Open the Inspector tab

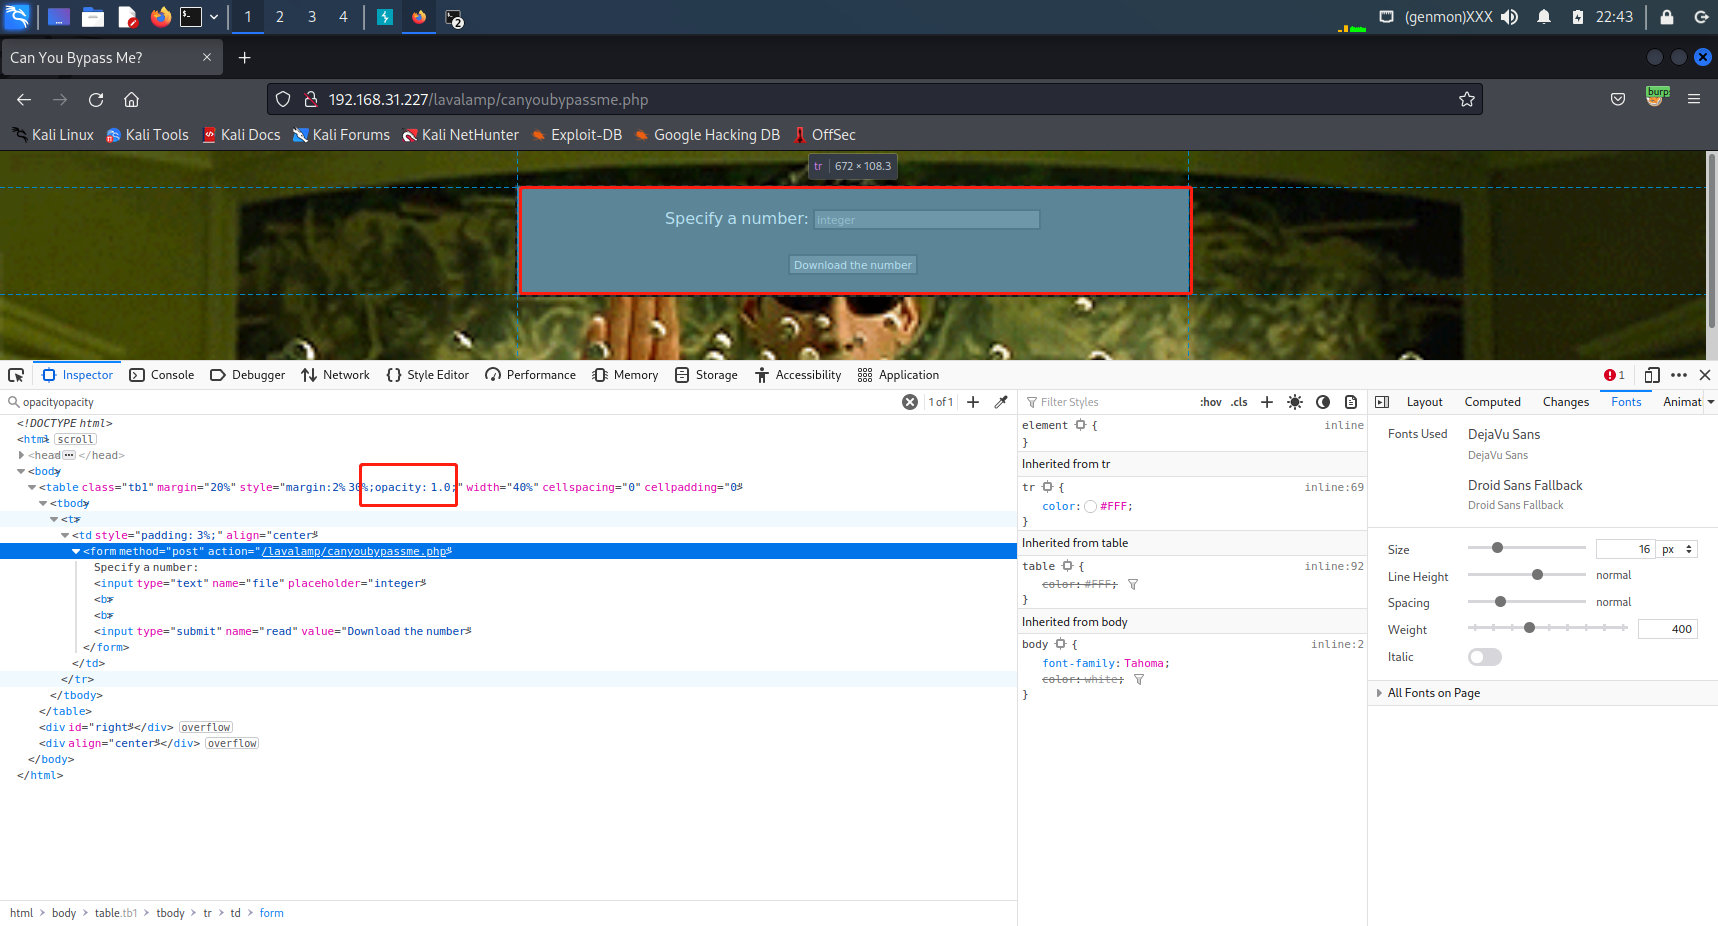tap(78, 375)
